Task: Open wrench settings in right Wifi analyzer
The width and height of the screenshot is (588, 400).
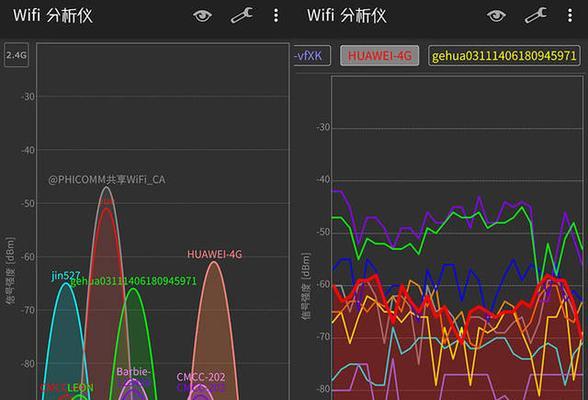Action: tap(536, 16)
